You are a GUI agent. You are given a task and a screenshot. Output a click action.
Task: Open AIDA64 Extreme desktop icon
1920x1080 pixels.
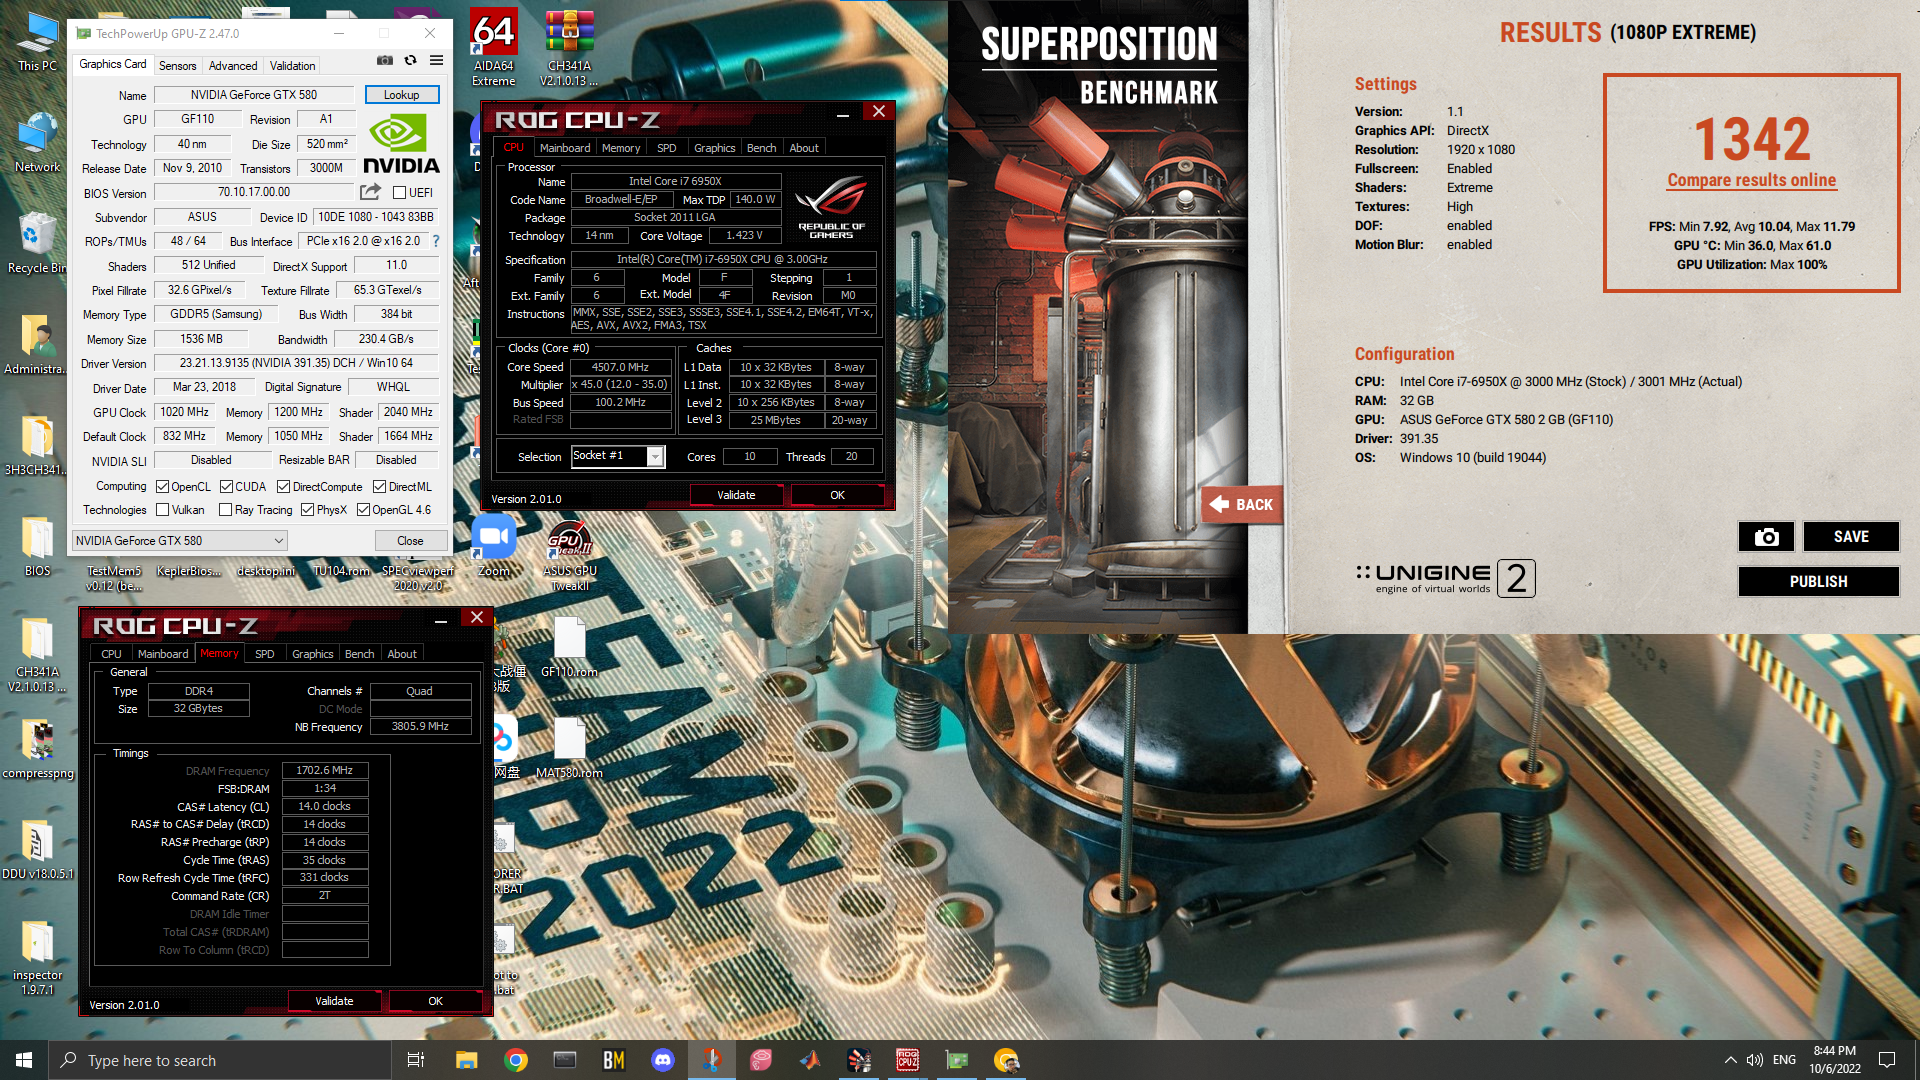click(493, 47)
